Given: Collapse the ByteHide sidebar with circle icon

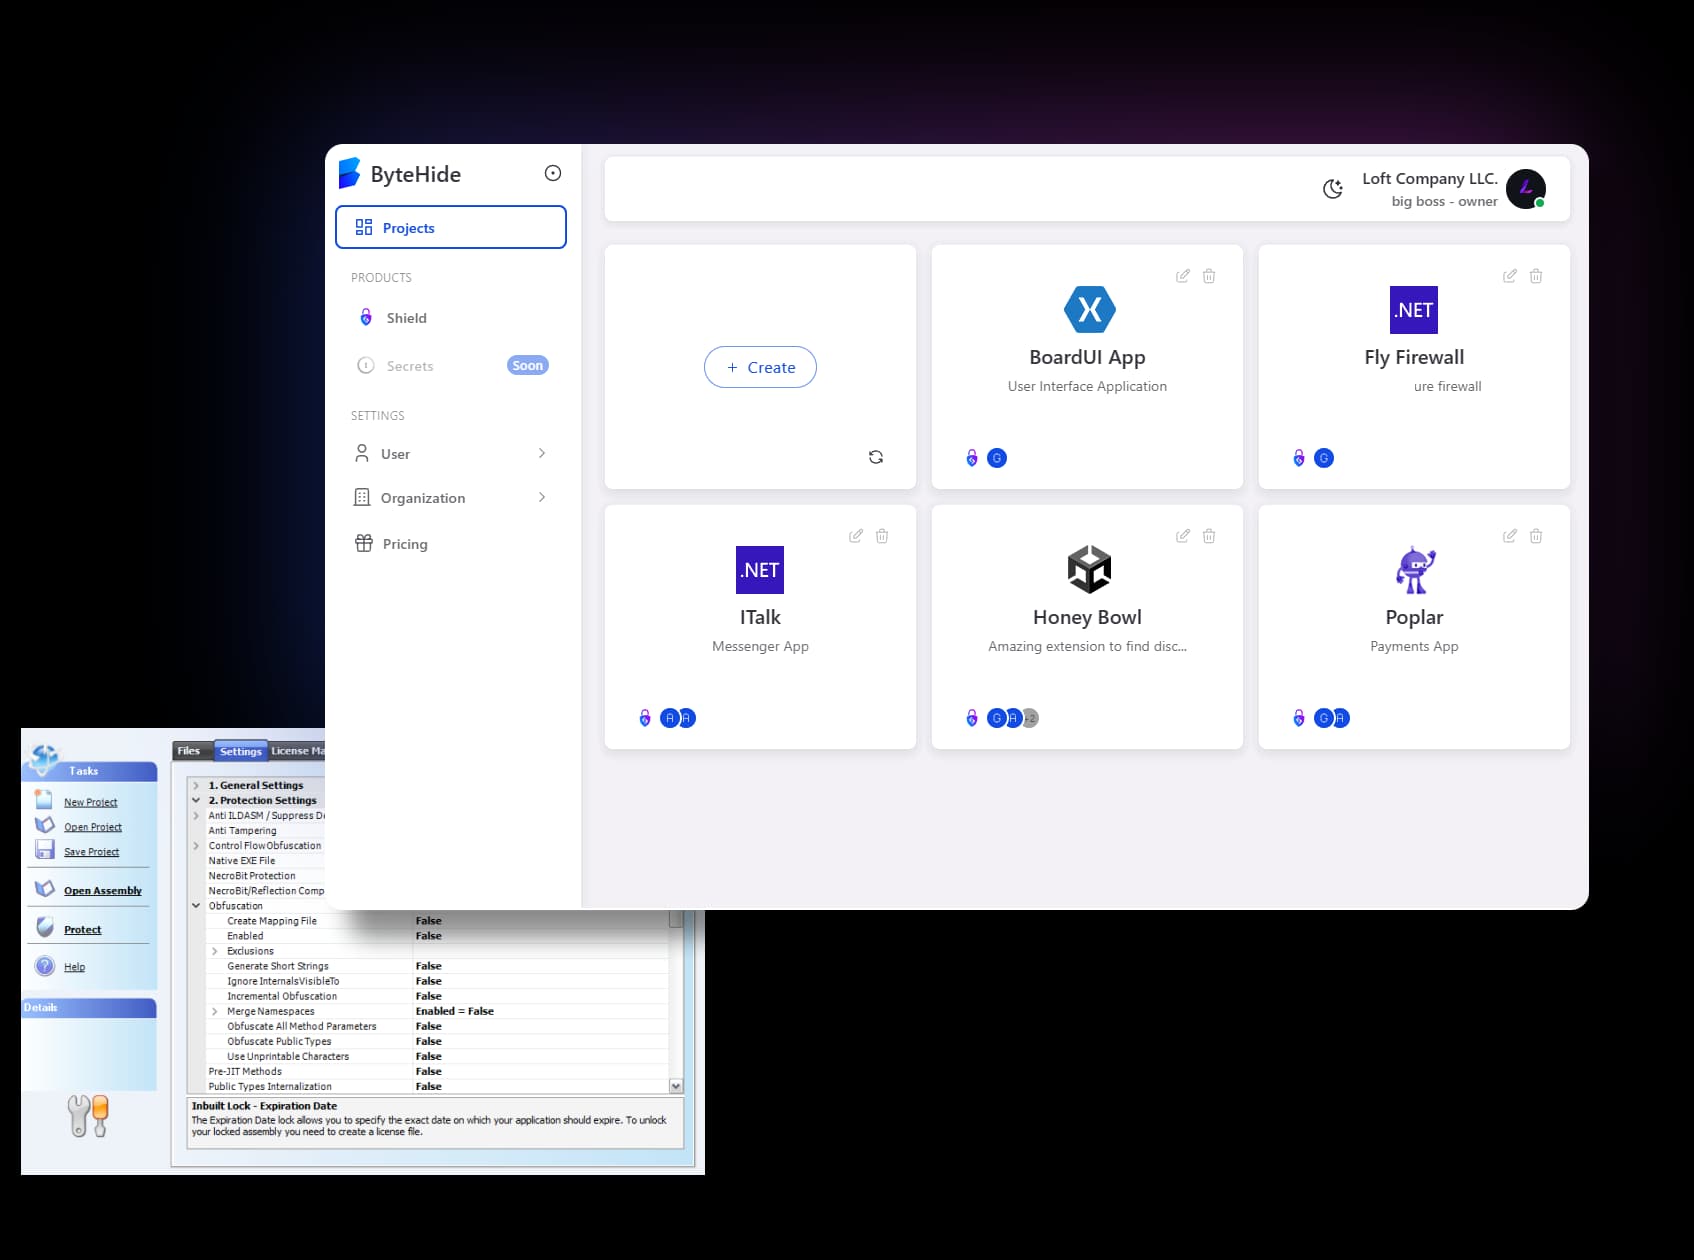Looking at the screenshot, I should pyautogui.click(x=553, y=173).
